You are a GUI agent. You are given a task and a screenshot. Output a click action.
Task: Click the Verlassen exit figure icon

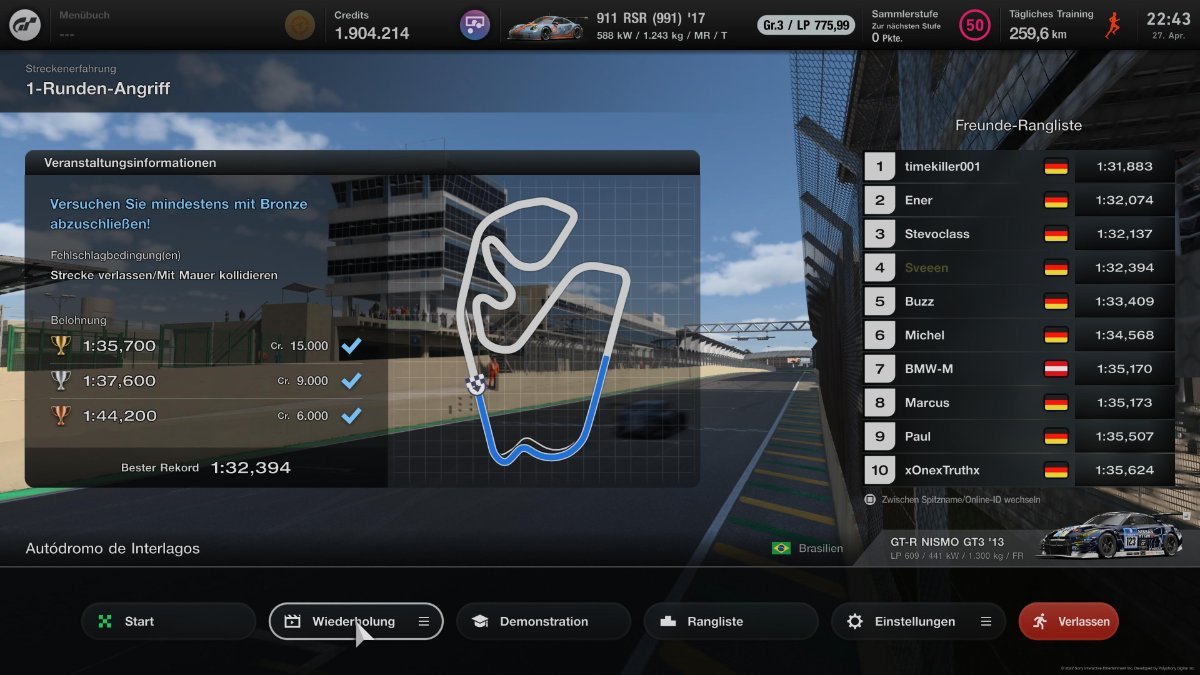(x=1041, y=621)
